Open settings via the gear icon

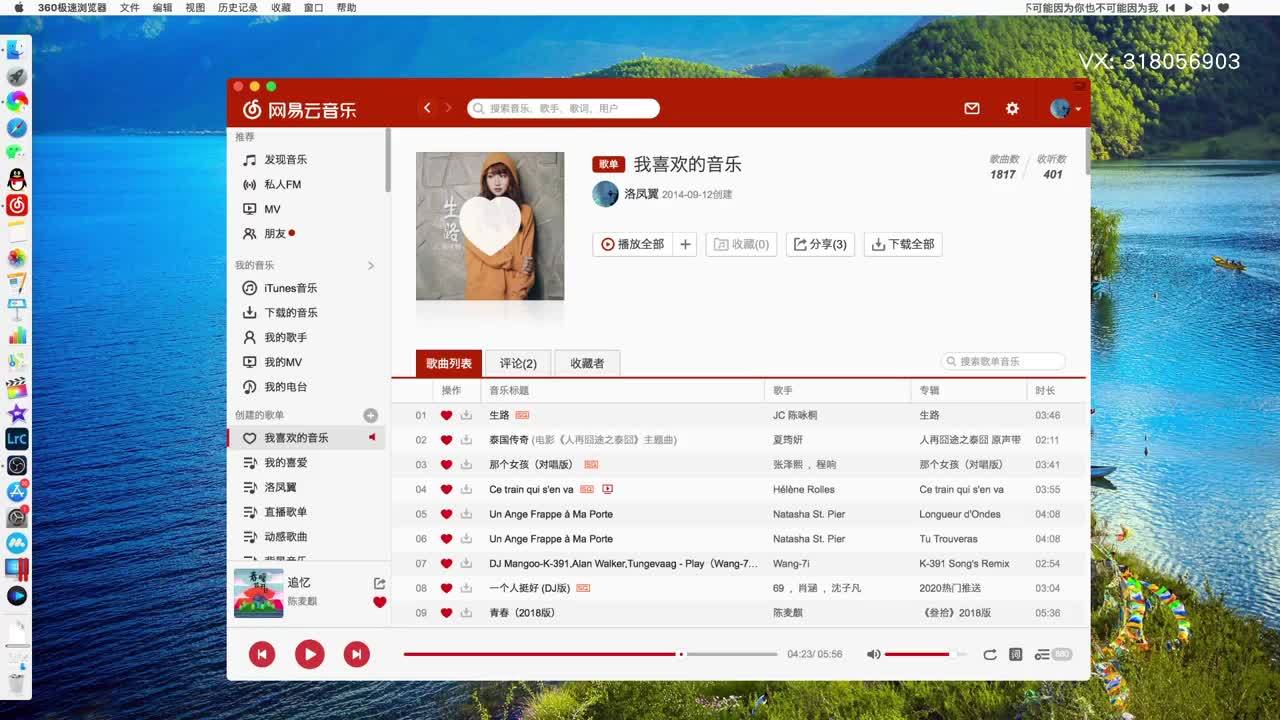click(1012, 108)
